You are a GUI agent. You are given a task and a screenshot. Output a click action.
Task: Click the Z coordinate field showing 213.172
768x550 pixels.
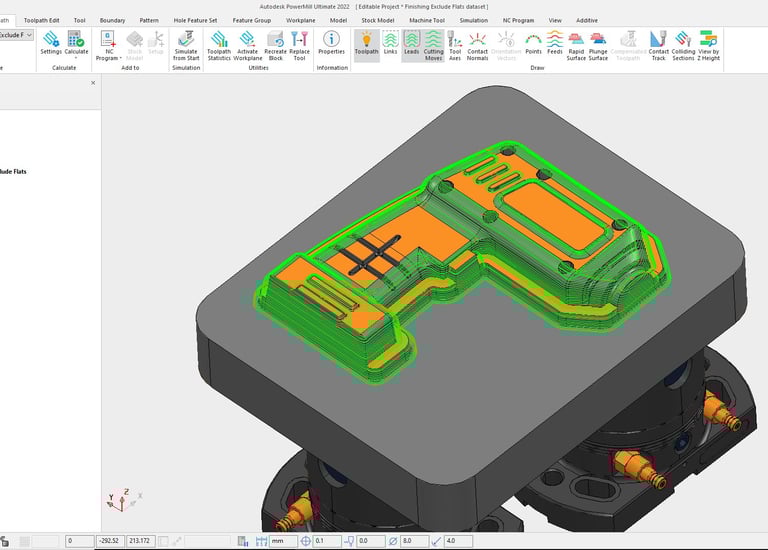point(141,541)
